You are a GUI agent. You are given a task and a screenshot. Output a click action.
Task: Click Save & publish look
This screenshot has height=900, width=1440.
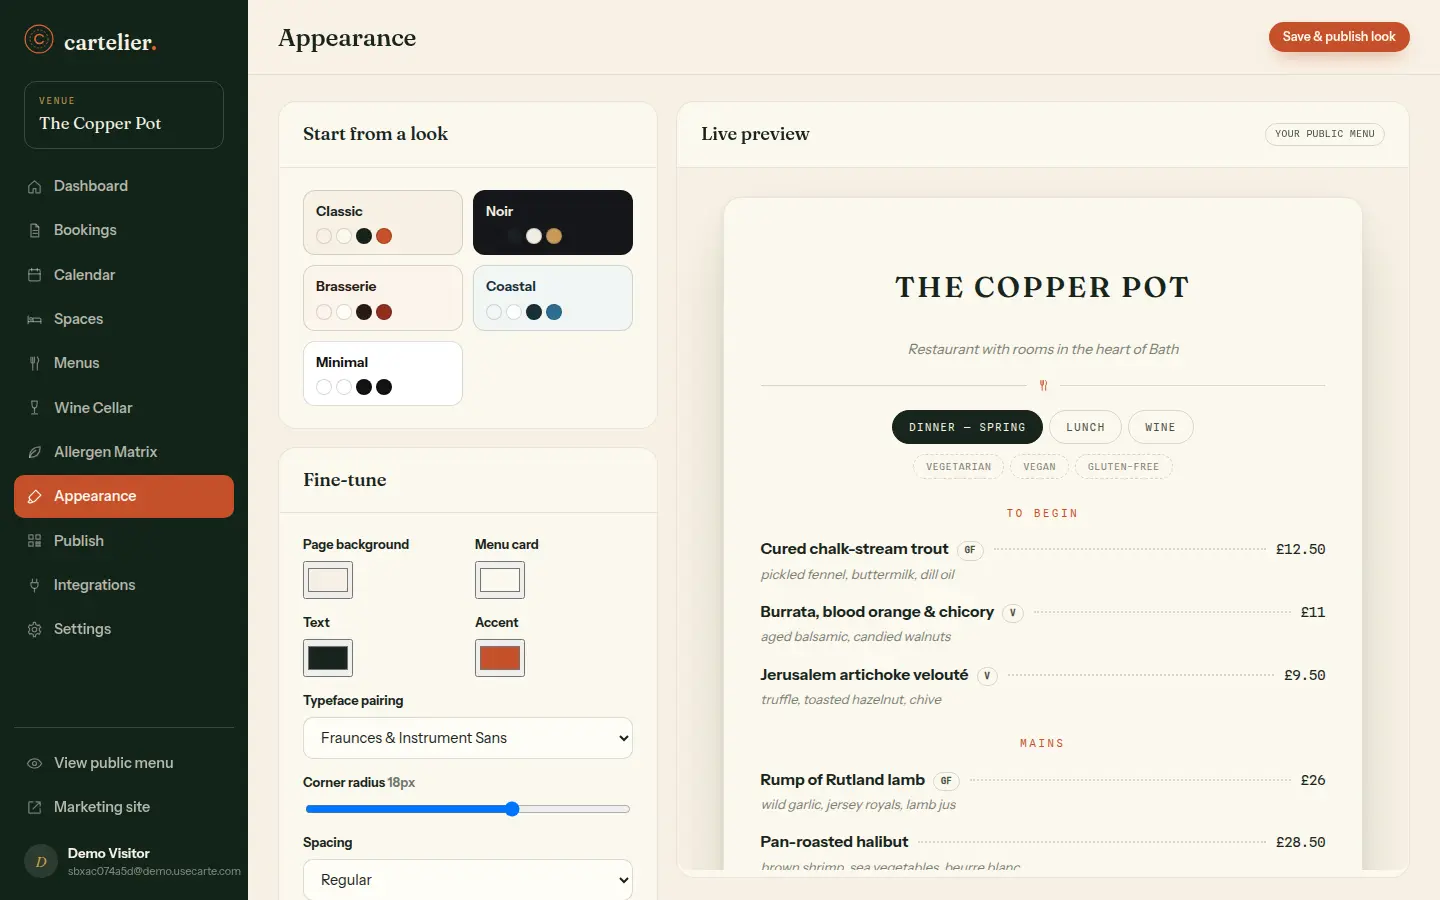point(1339,37)
